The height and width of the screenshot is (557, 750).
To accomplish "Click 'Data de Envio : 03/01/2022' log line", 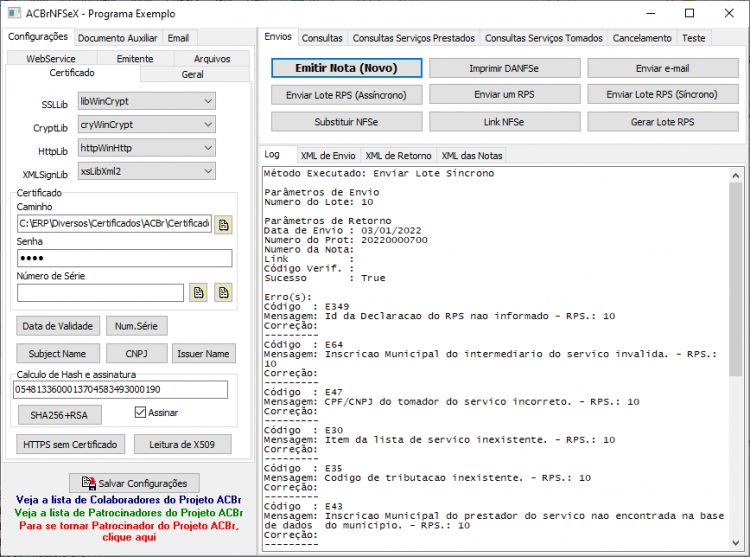I will point(342,230).
